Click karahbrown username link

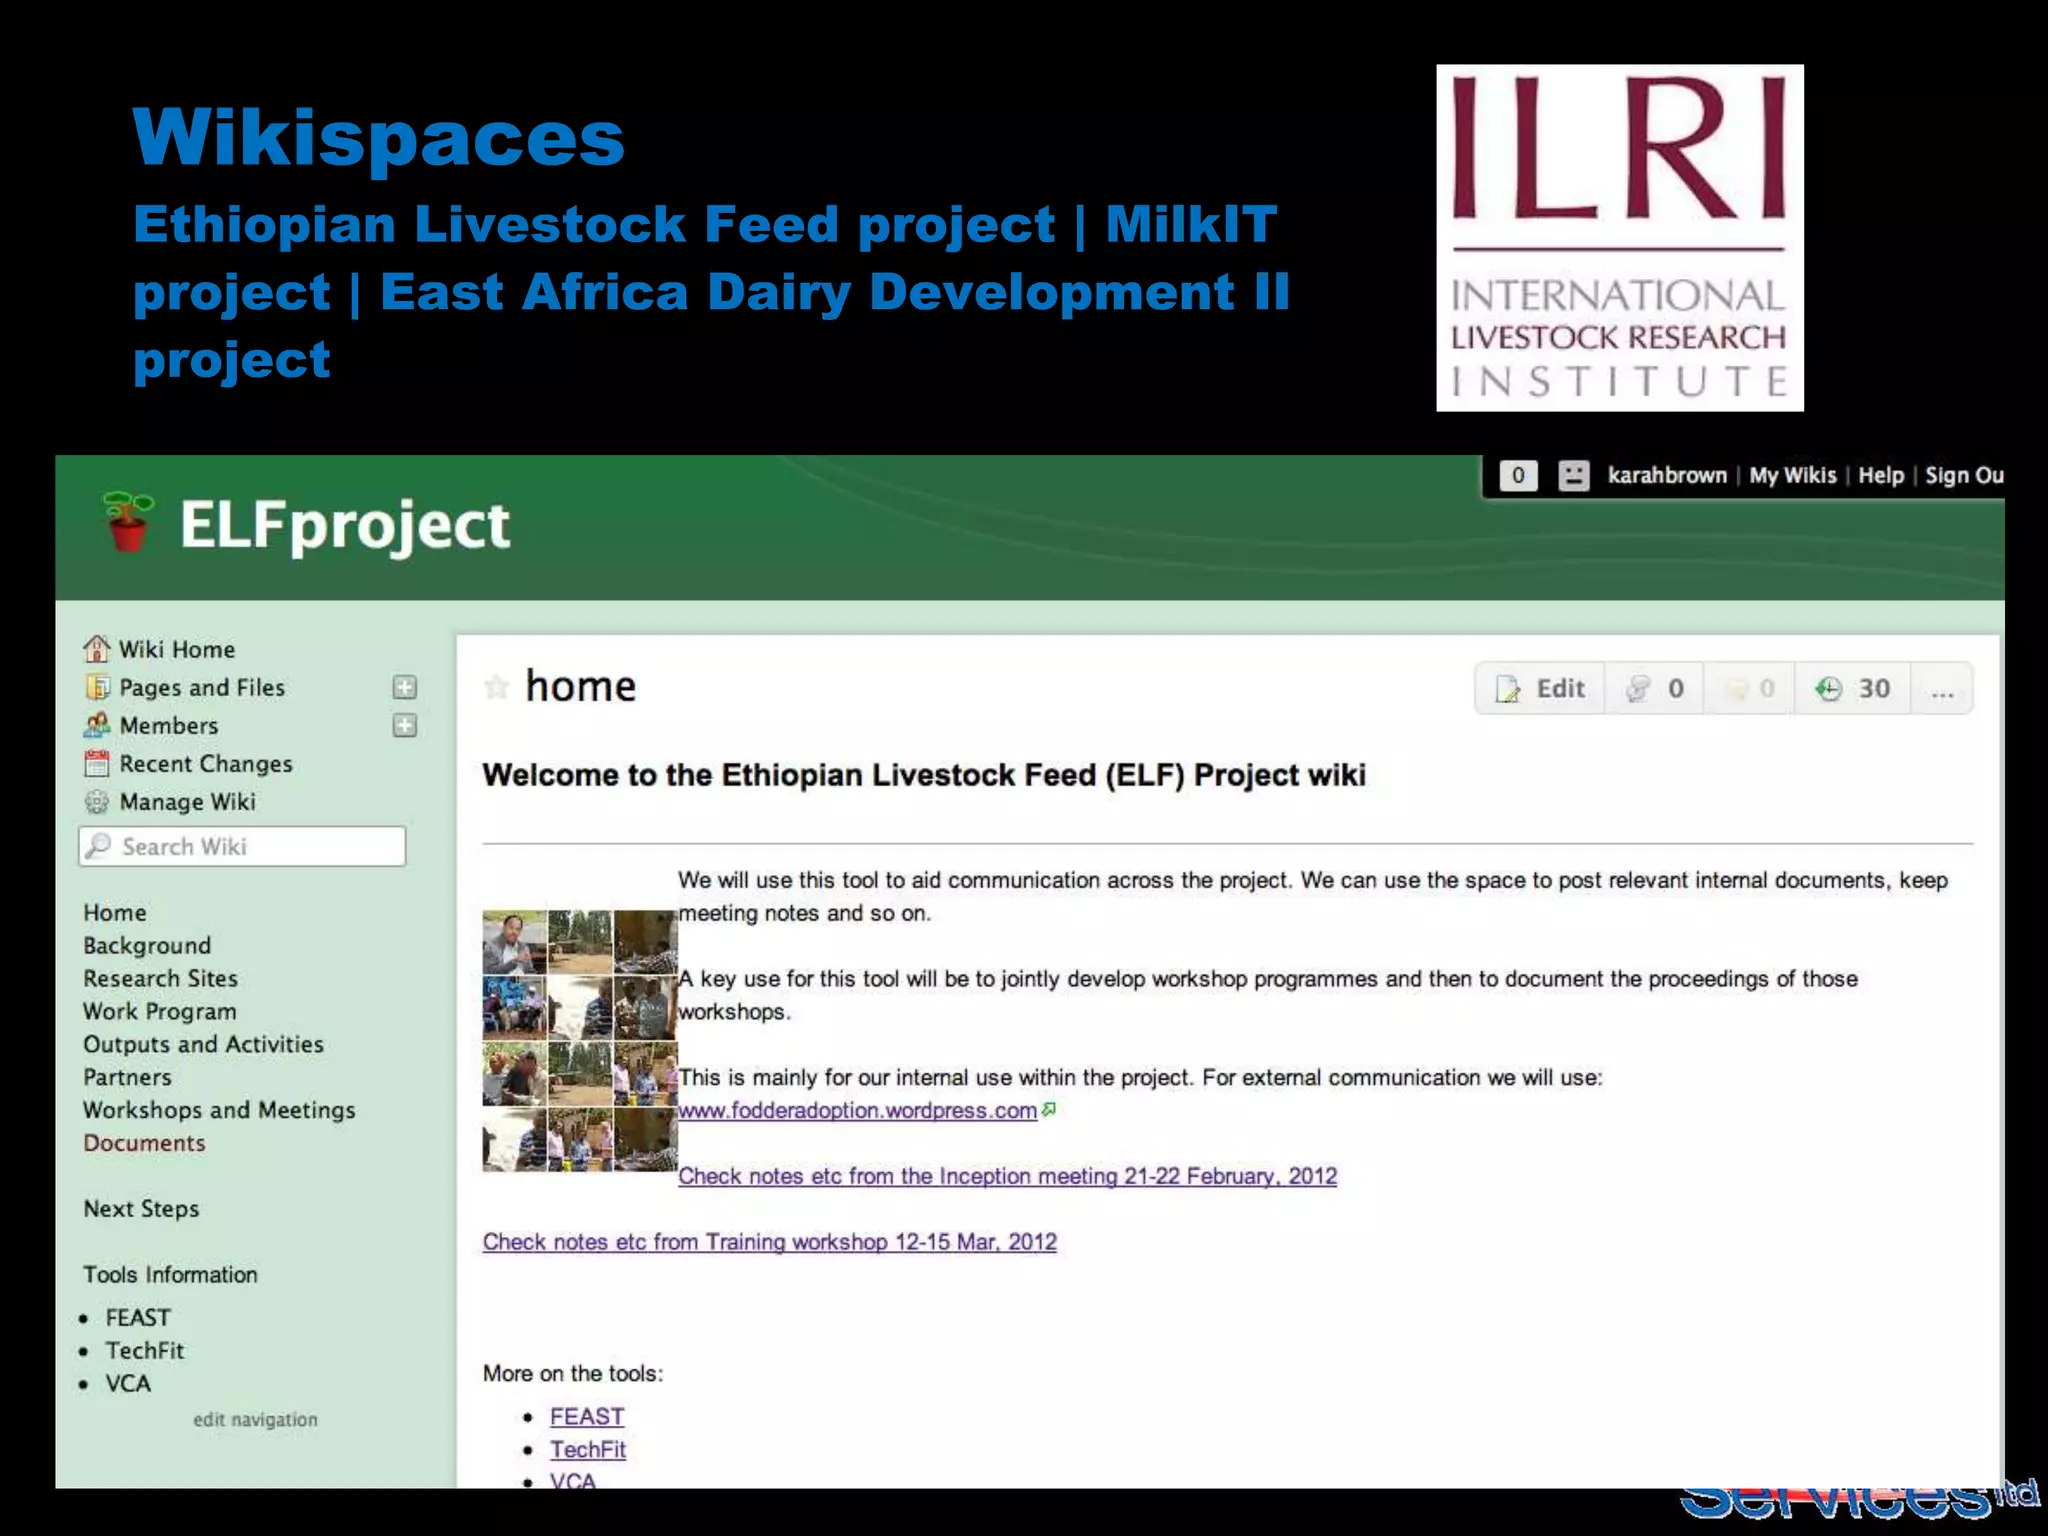(1667, 475)
